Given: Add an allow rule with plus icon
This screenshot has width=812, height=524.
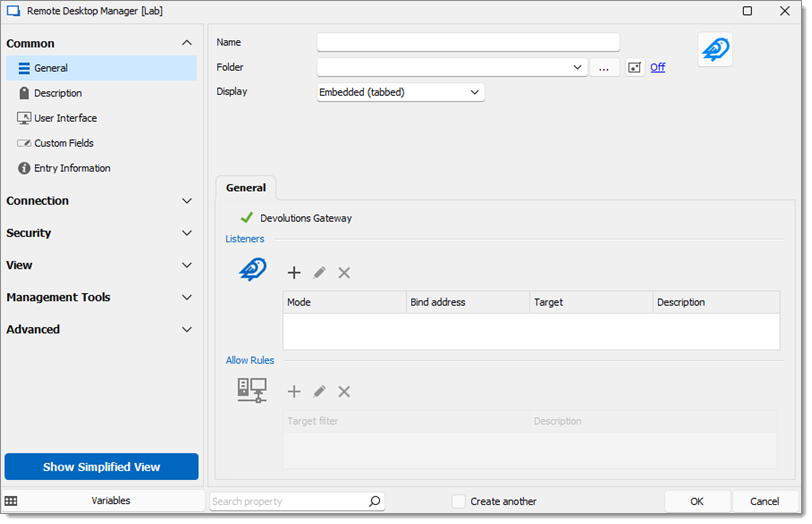Looking at the screenshot, I should tap(294, 391).
